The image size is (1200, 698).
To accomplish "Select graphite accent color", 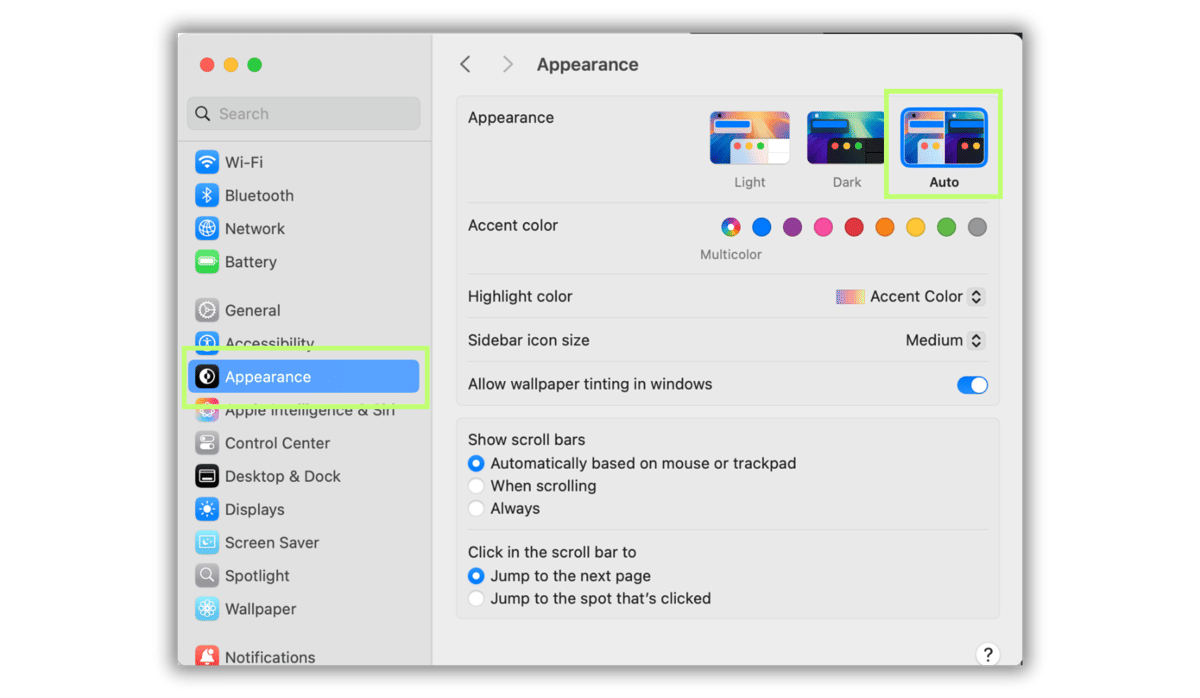I will point(977,227).
